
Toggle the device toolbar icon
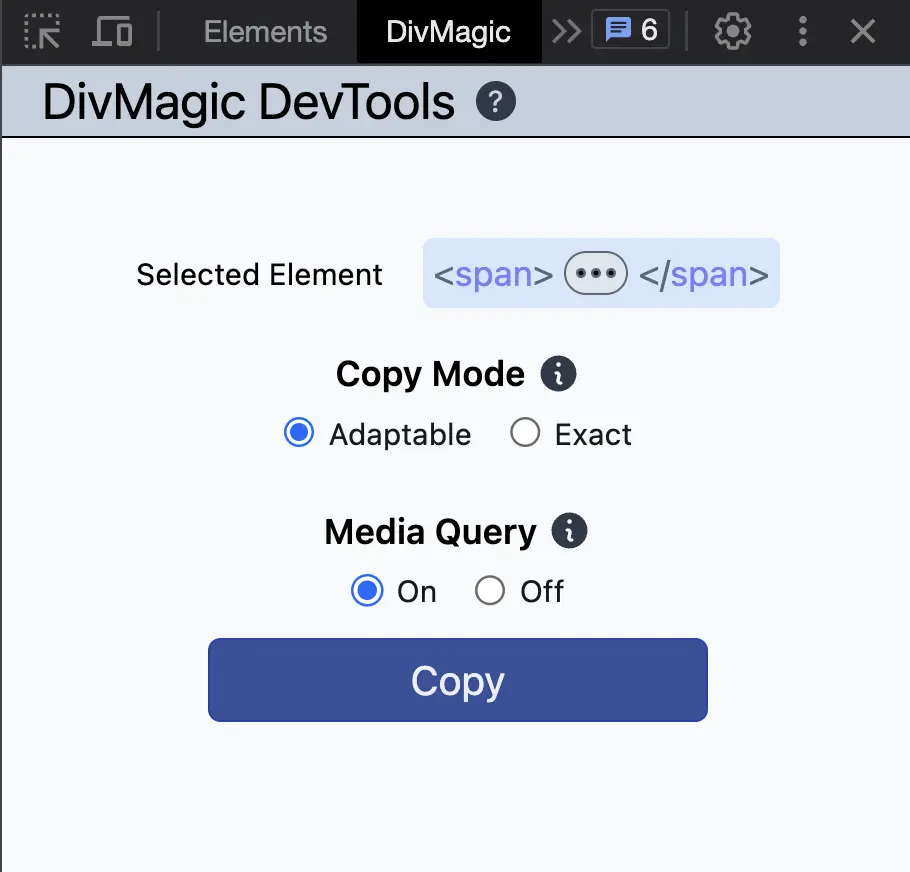pyautogui.click(x=112, y=31)
